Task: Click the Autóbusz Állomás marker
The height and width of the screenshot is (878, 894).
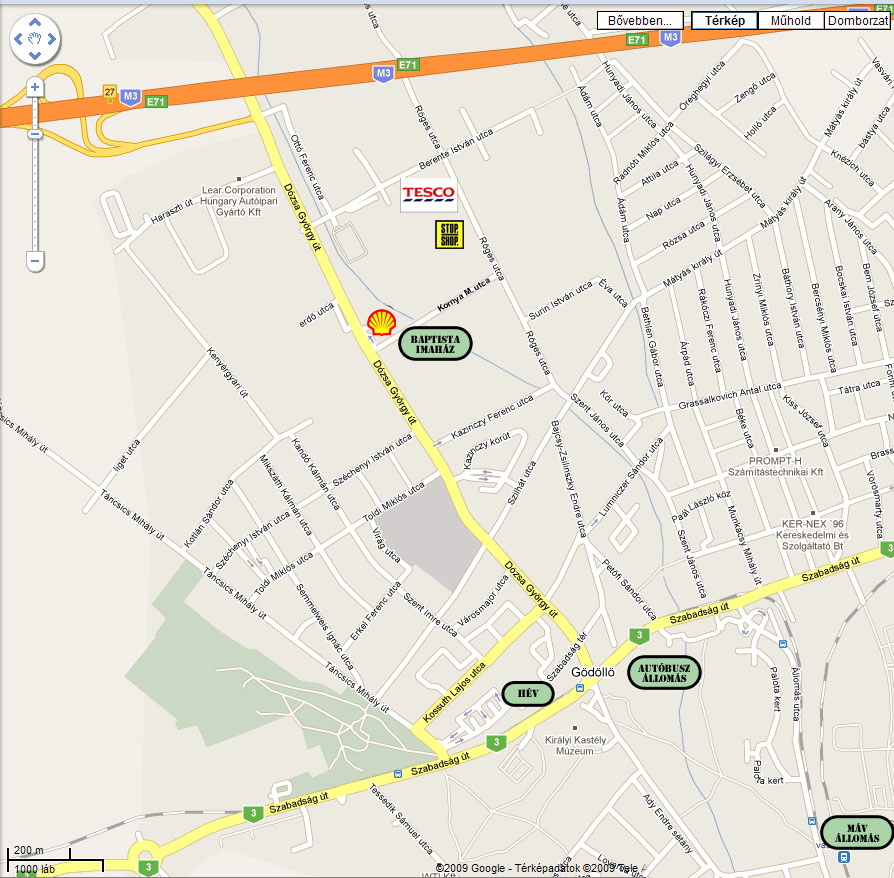Action: [x=664, y=673]
